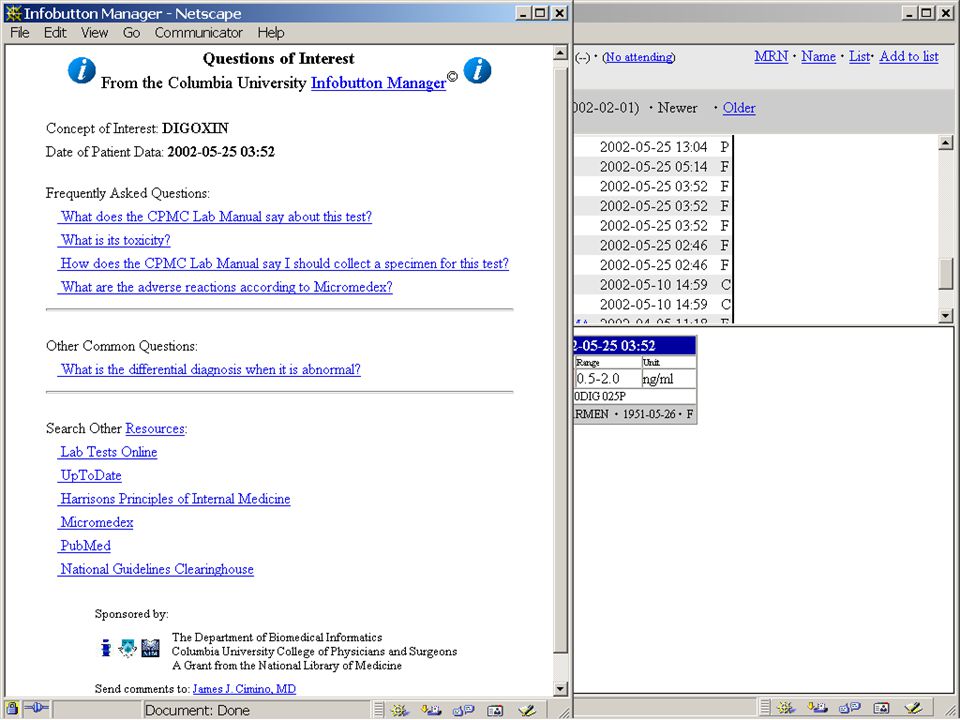Click the 'No attending' link in right window
The image size is (960, 720).
coord(639,57)
